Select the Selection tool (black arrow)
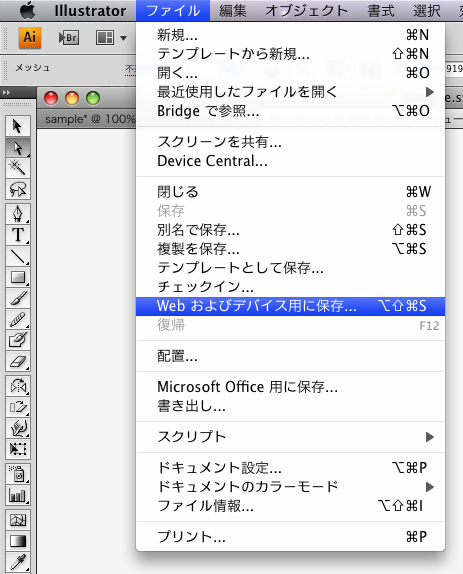Image resolution: width=463 pixels, height=574 pixels. click(x=18, y=126)
